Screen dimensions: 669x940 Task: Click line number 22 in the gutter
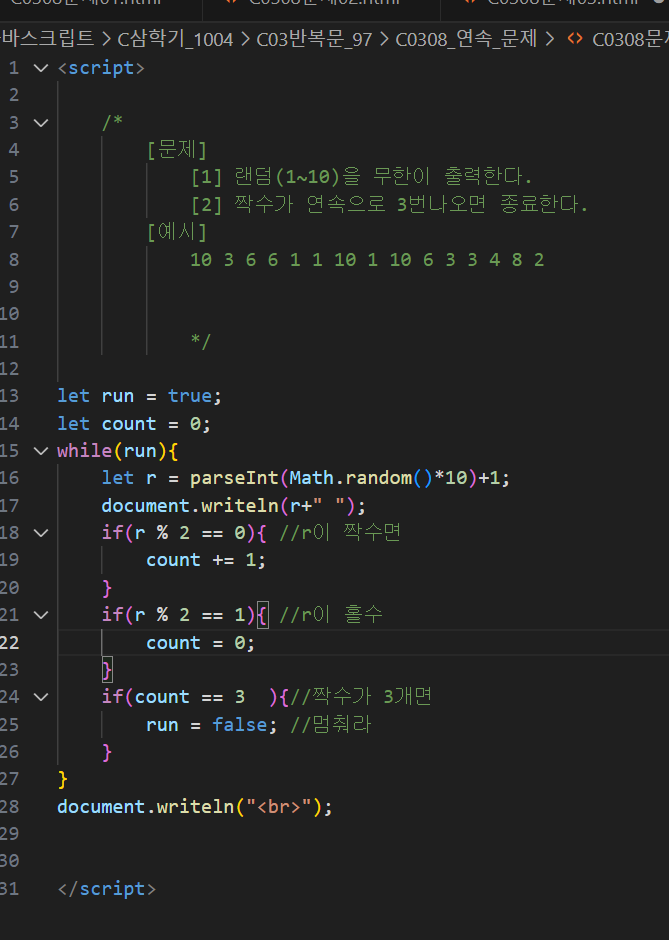tap(10, 643)
